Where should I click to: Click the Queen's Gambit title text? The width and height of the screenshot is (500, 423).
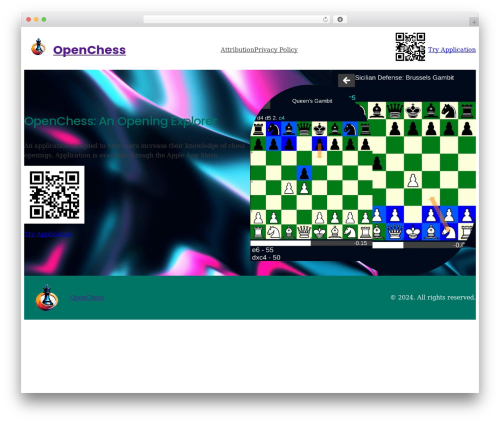click(312, 101)
